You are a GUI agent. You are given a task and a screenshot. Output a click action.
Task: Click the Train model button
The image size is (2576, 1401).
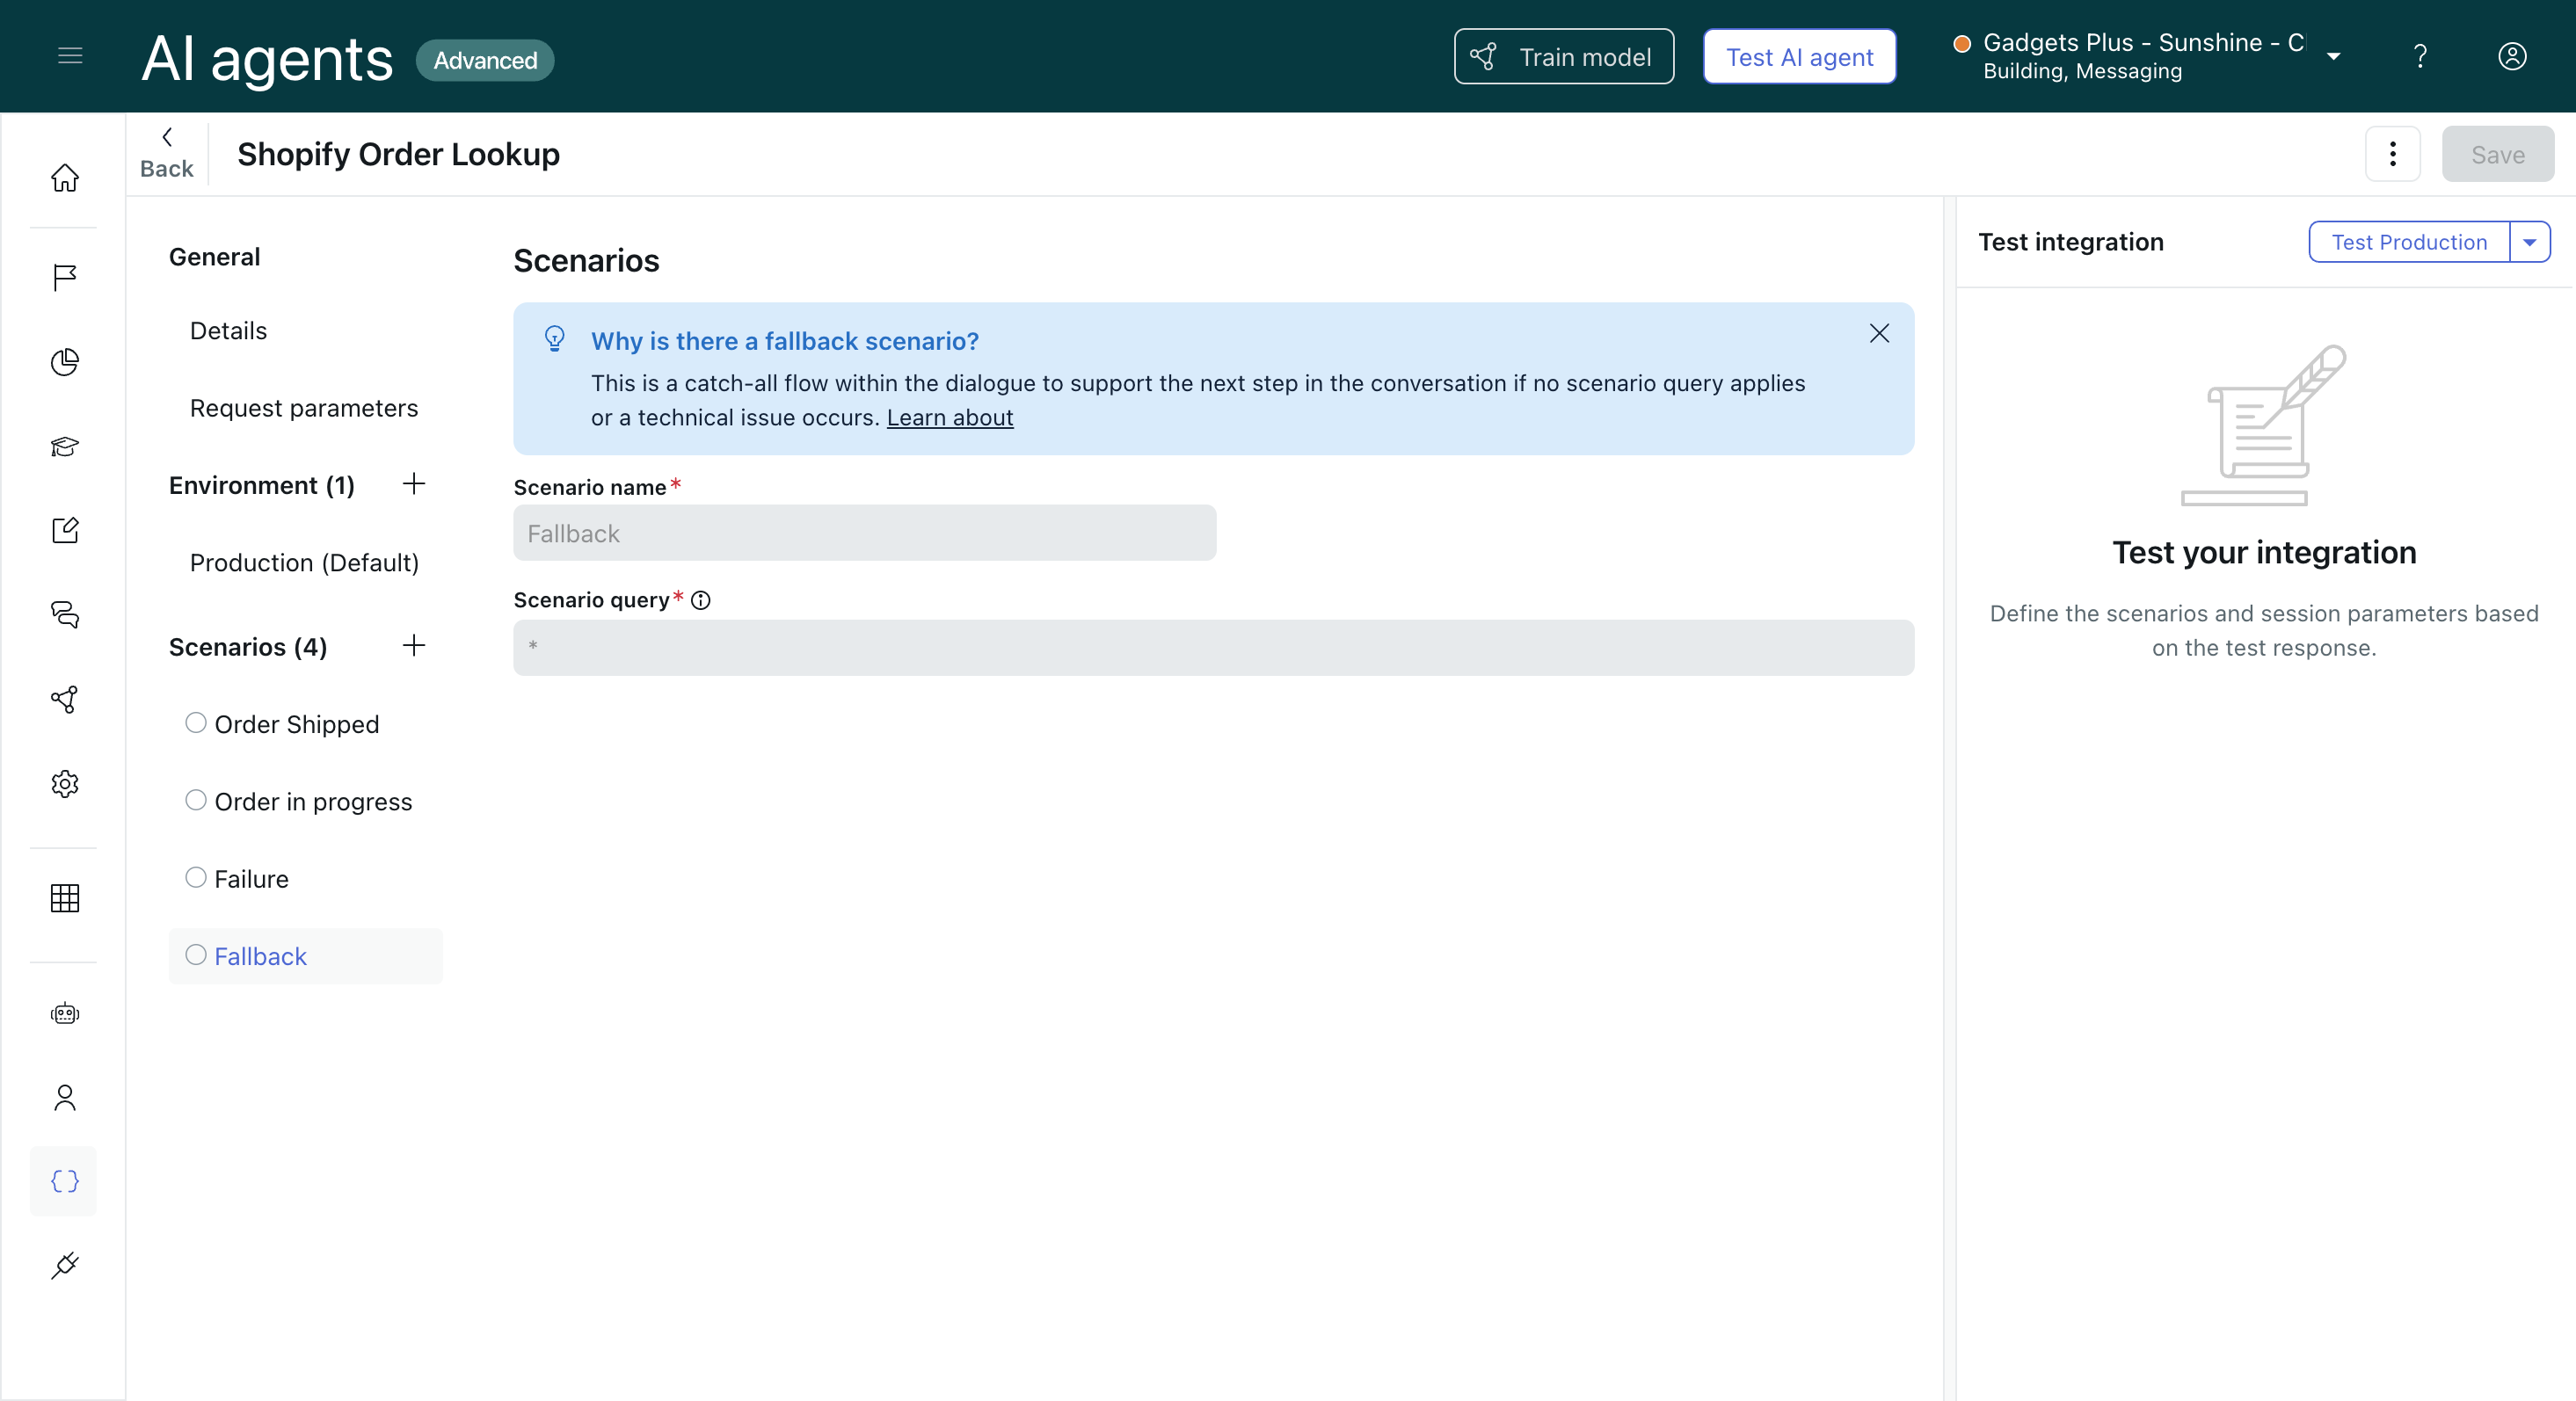click(1563, 57)
